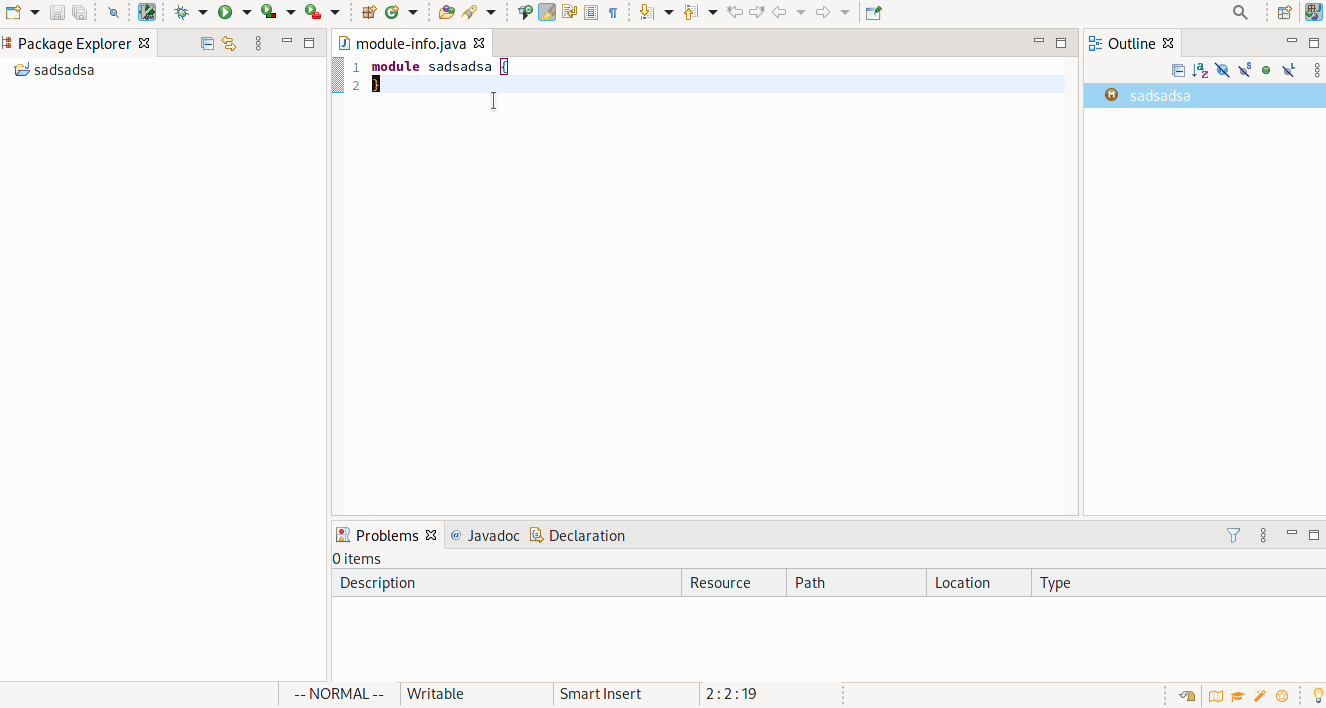Switch to the Declaration tab

coord(577,535)
